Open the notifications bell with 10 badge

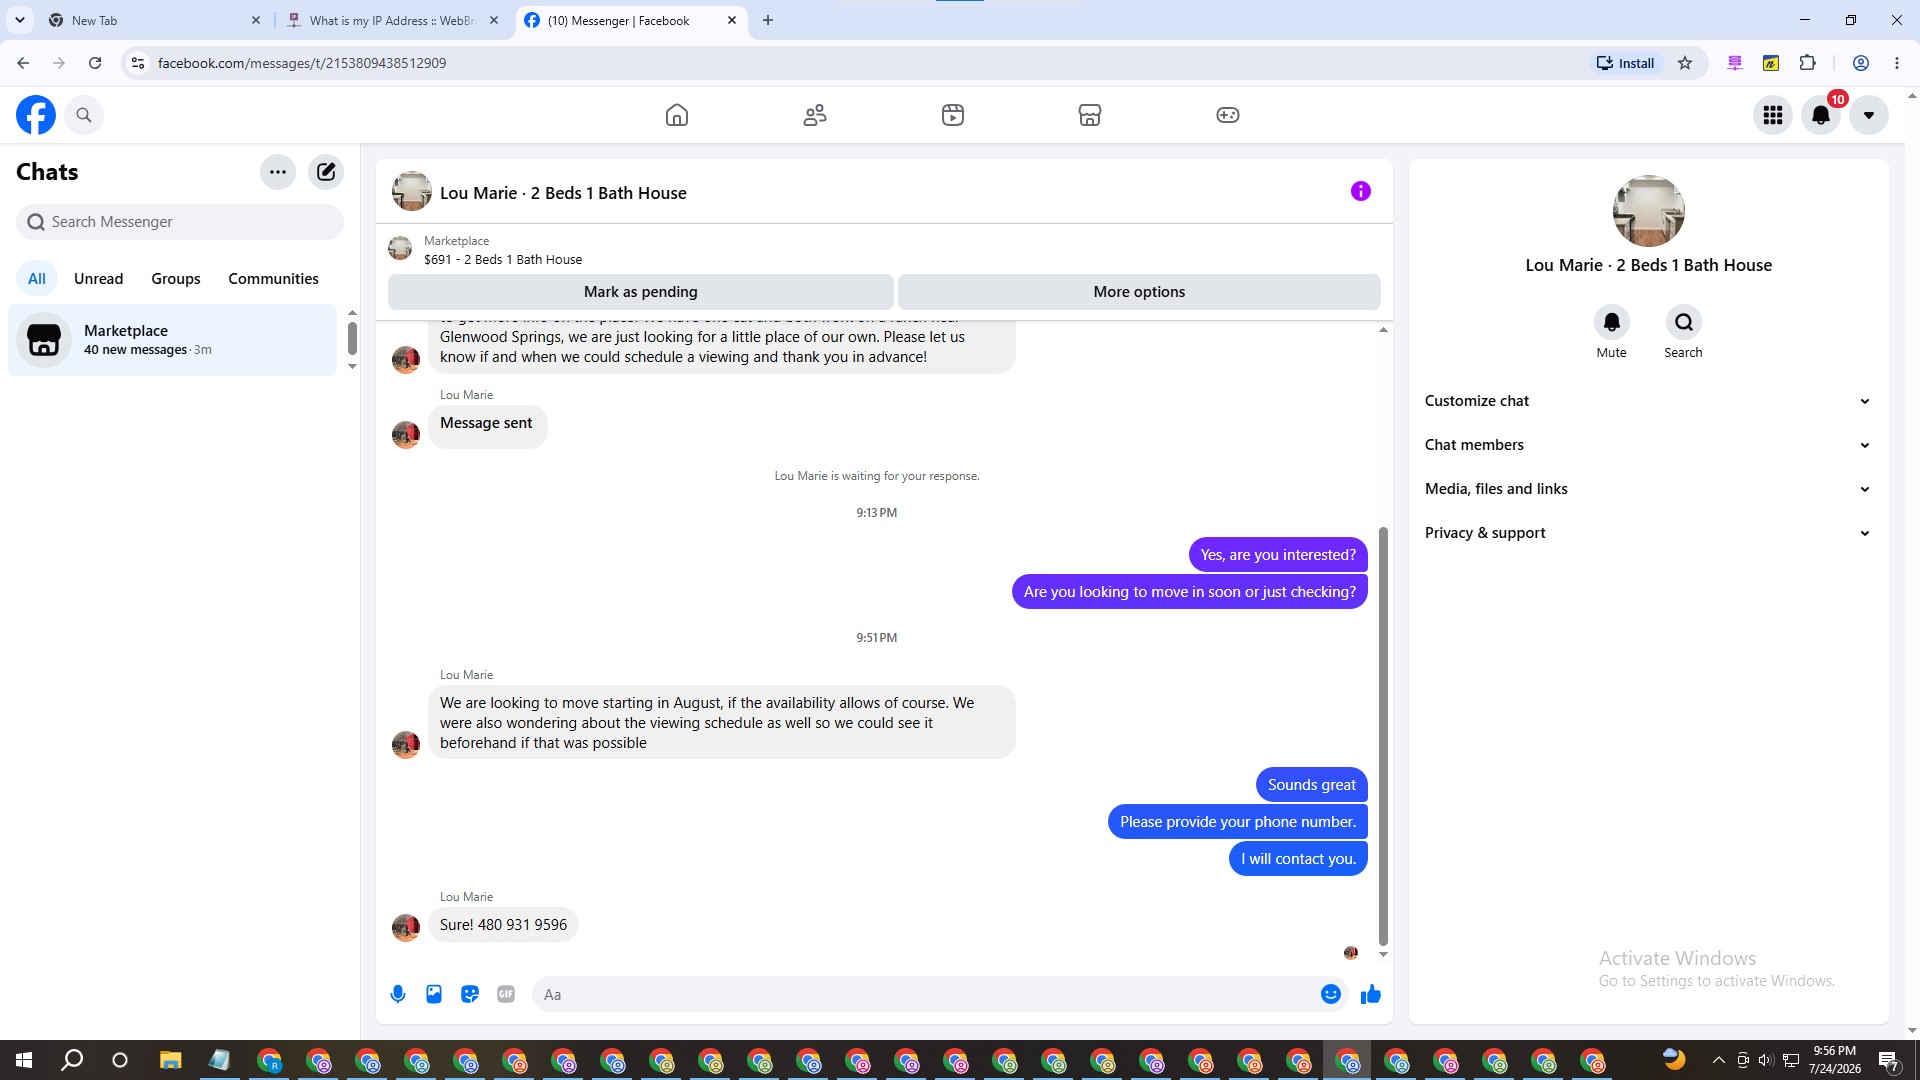(1822, 115)
